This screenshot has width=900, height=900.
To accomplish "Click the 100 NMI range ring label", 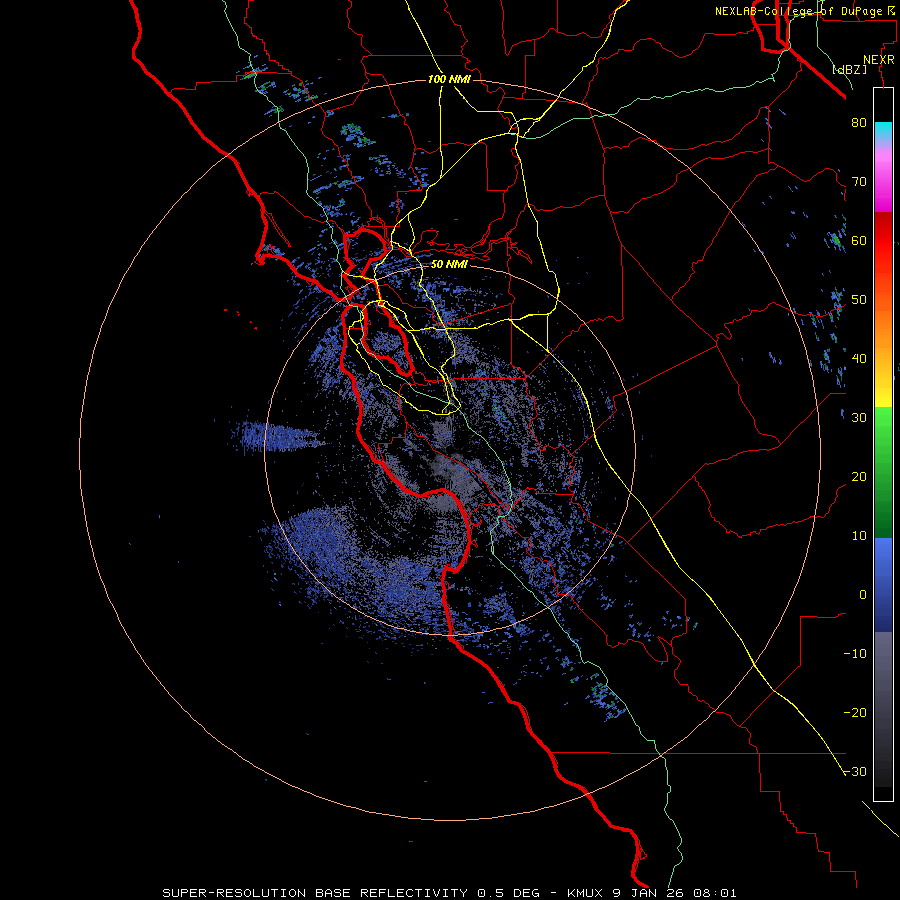I will pyautogui.click(x=449, y=79).
